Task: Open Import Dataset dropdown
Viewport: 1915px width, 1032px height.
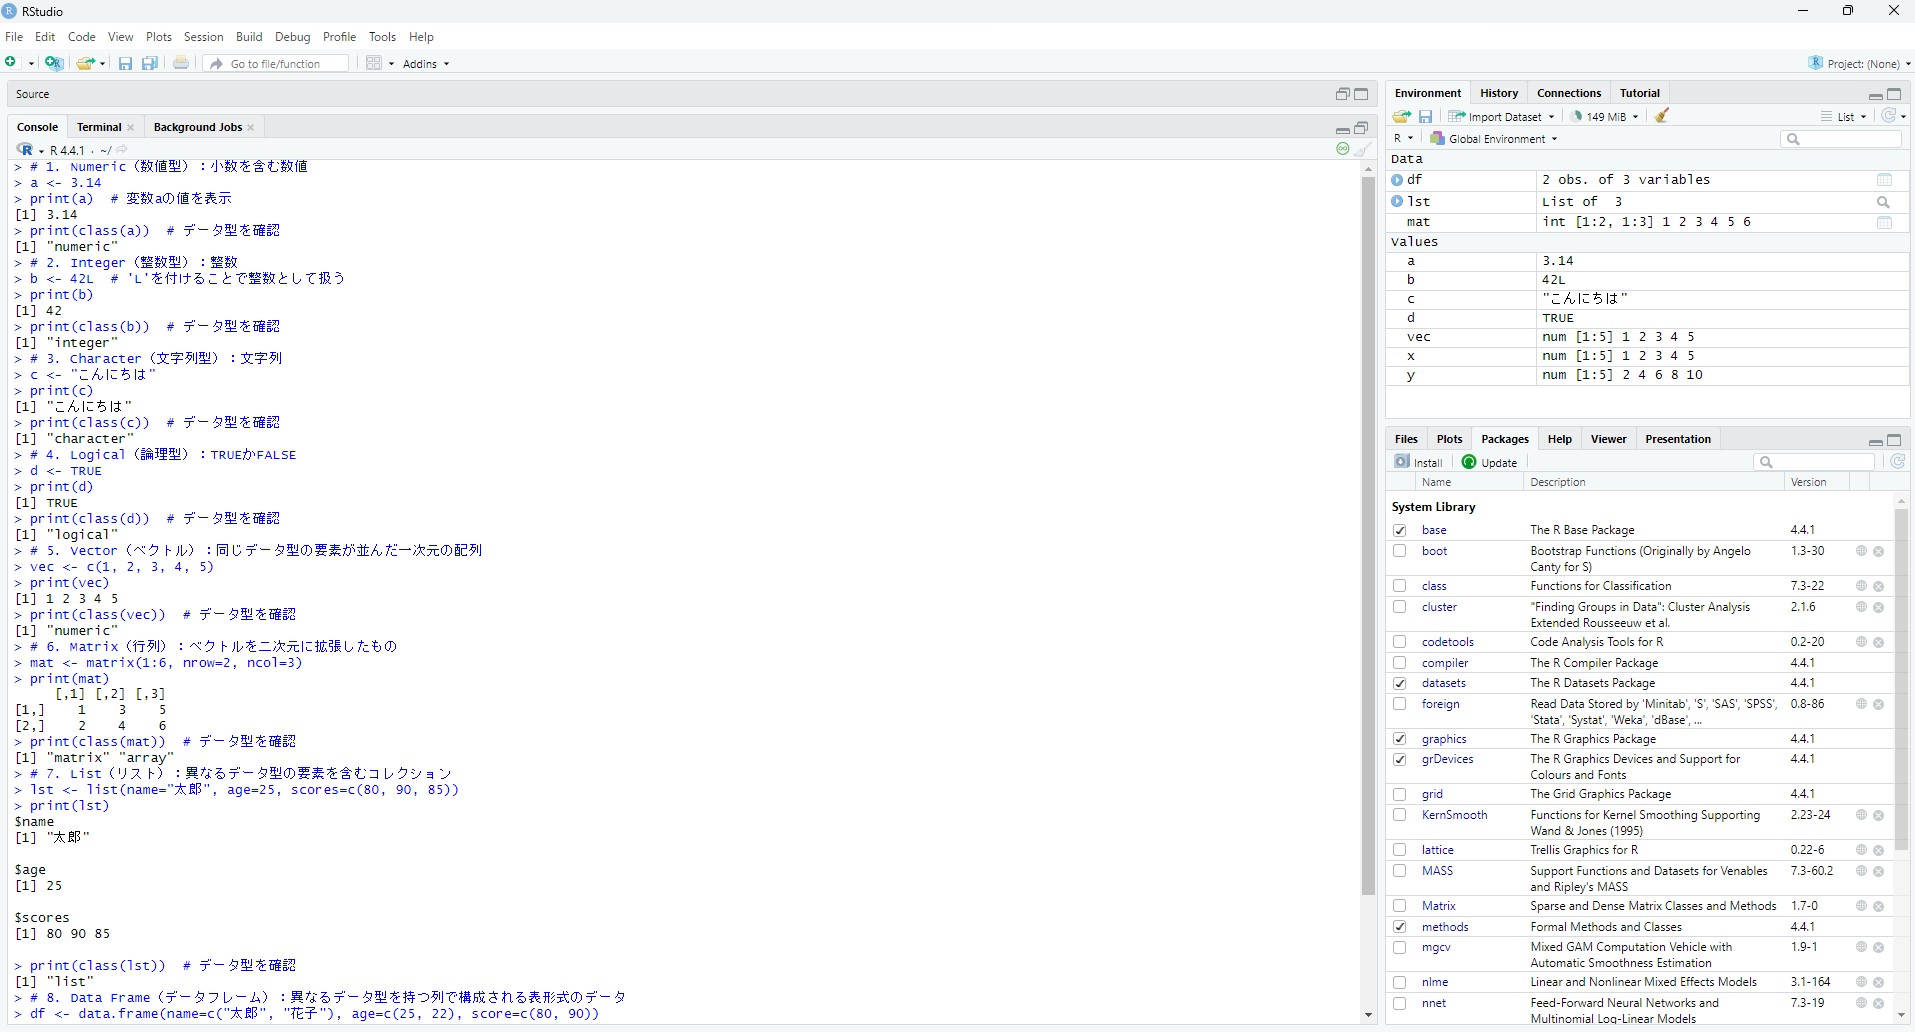Action: [1501, 116]
